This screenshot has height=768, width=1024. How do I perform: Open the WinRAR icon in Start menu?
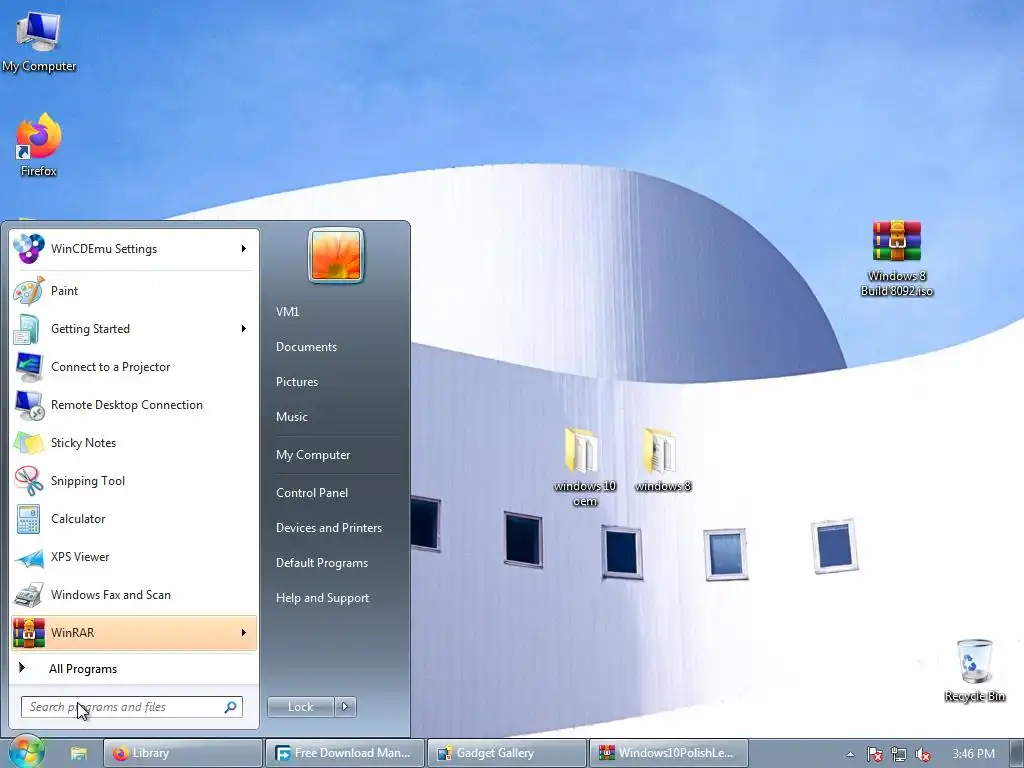(x=28, y=633)
